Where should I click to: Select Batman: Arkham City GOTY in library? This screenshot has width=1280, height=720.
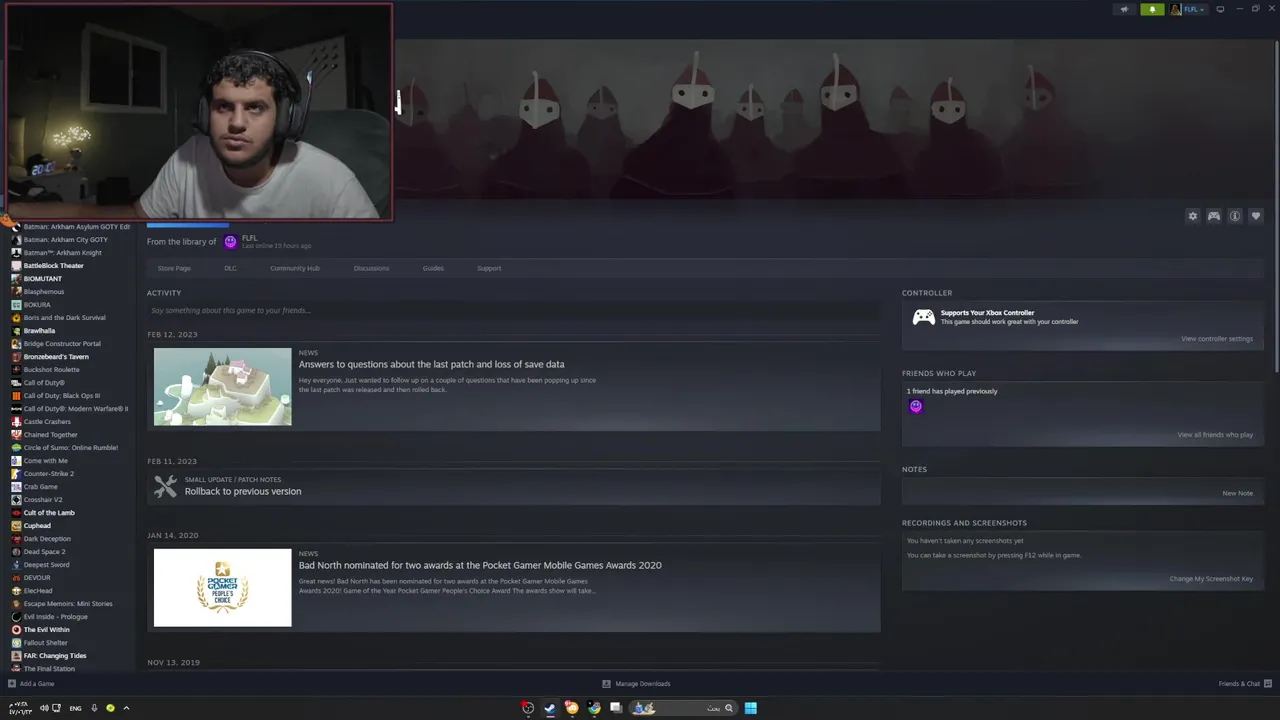66,240
